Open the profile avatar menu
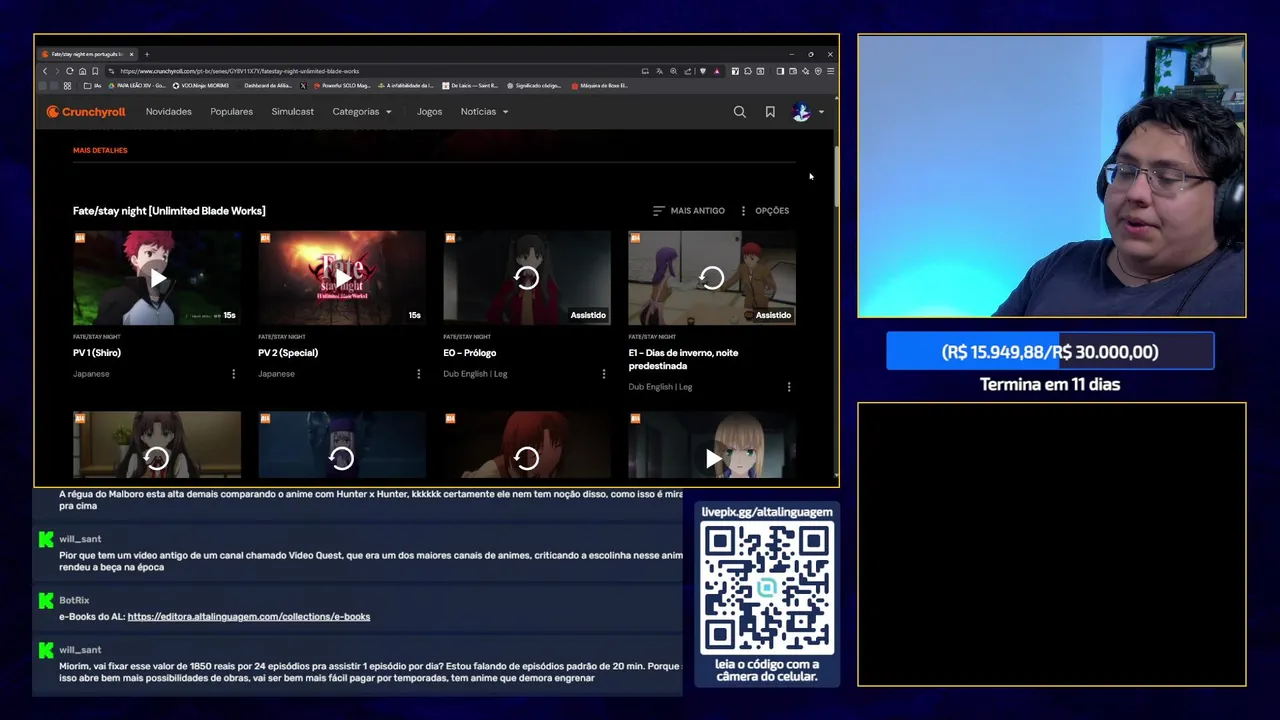Screen dimensions: 1280x720 pyautogui.click(x=807, y=112)
